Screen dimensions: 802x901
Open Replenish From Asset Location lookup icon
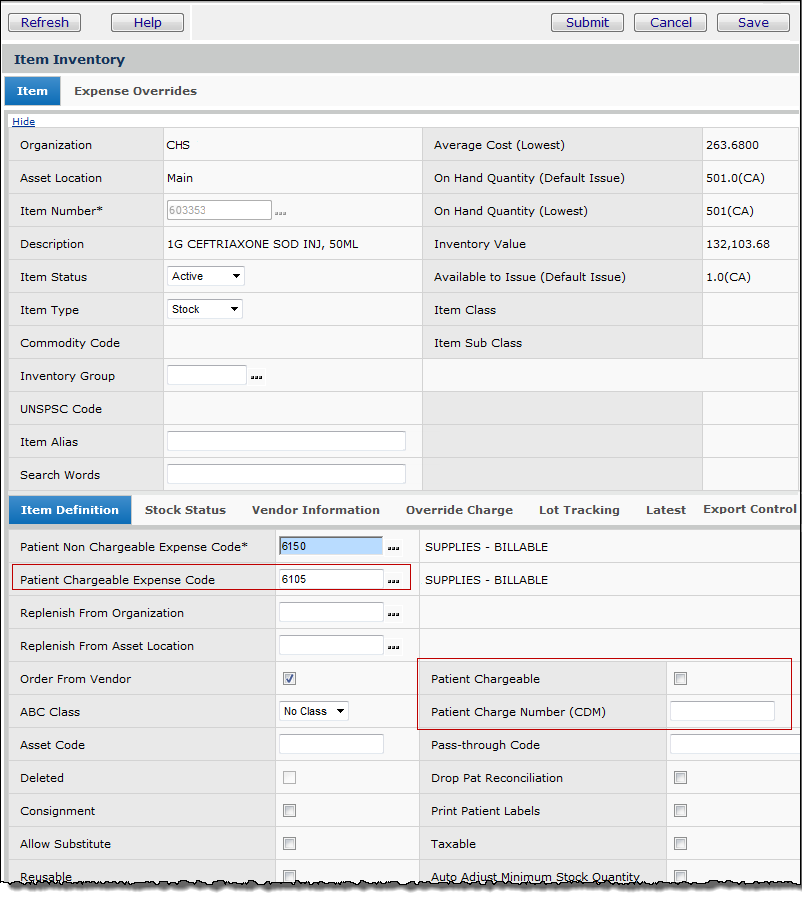(x=394, y=647)
